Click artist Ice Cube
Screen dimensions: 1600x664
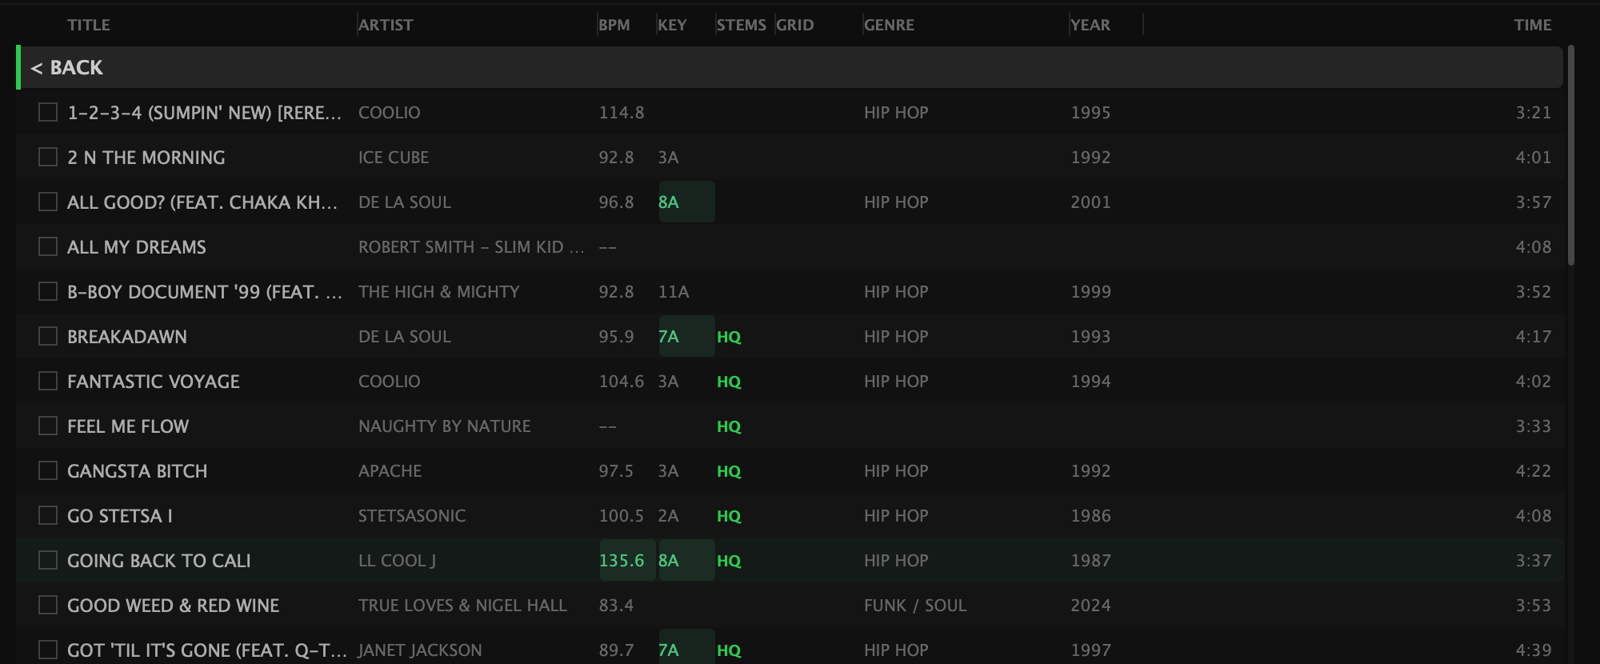tap(394, 157)
